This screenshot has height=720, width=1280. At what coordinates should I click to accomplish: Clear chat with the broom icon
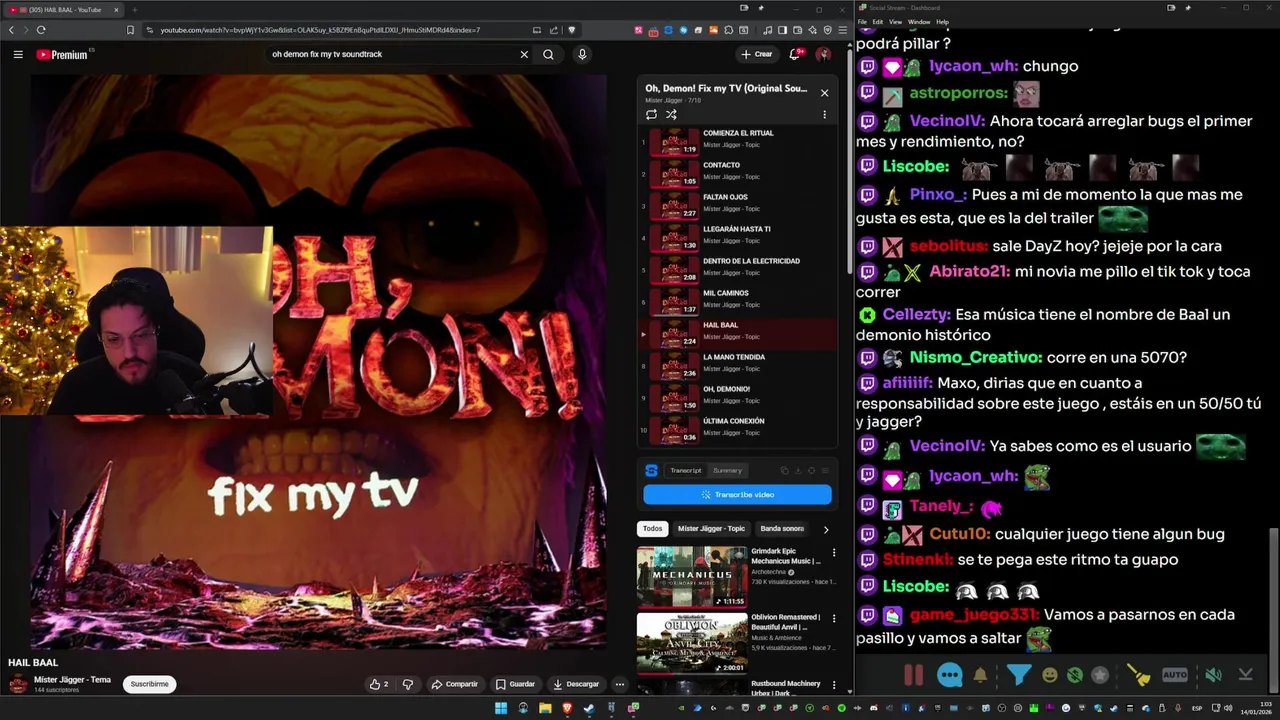point(1139,675)
